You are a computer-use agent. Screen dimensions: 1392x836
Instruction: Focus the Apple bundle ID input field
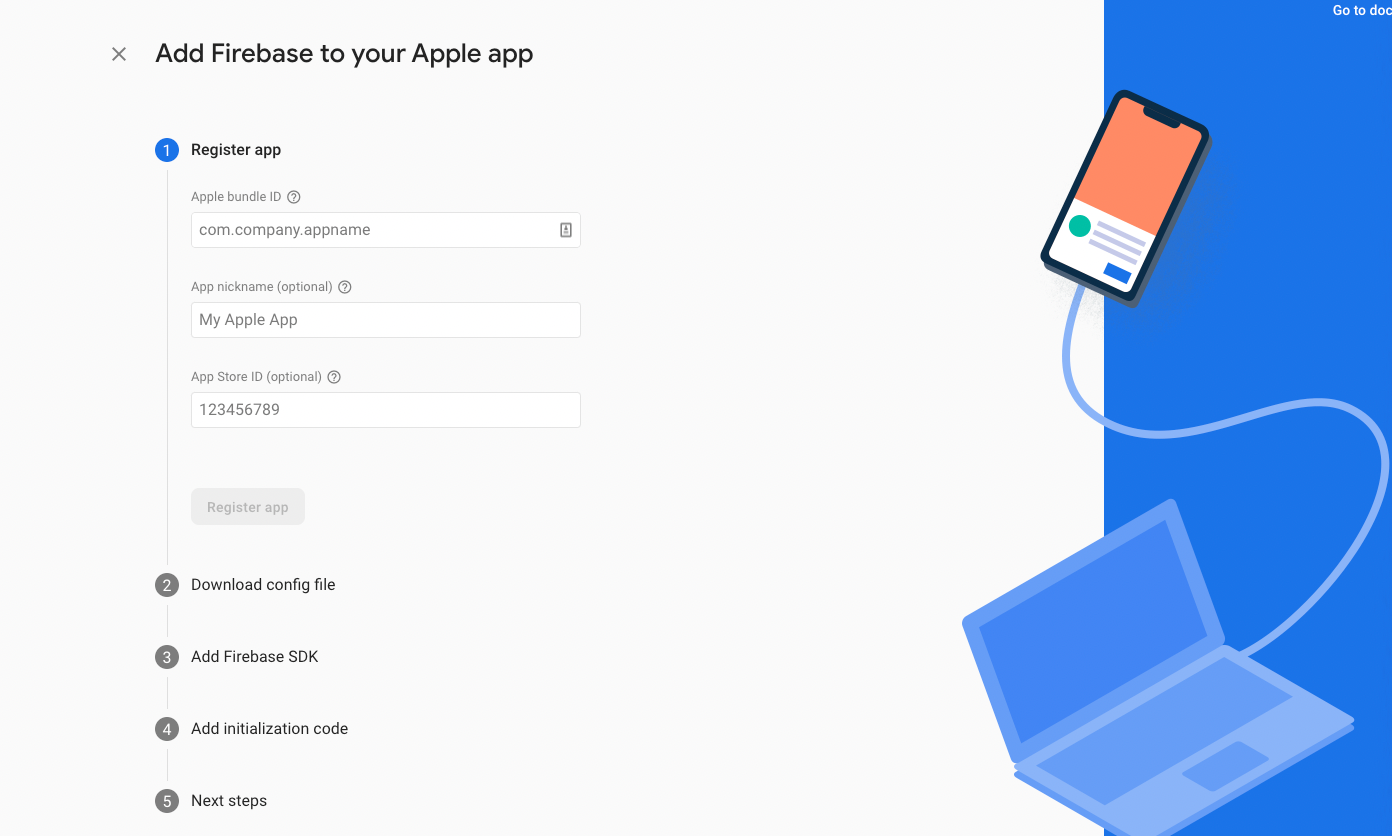point(386,230)
